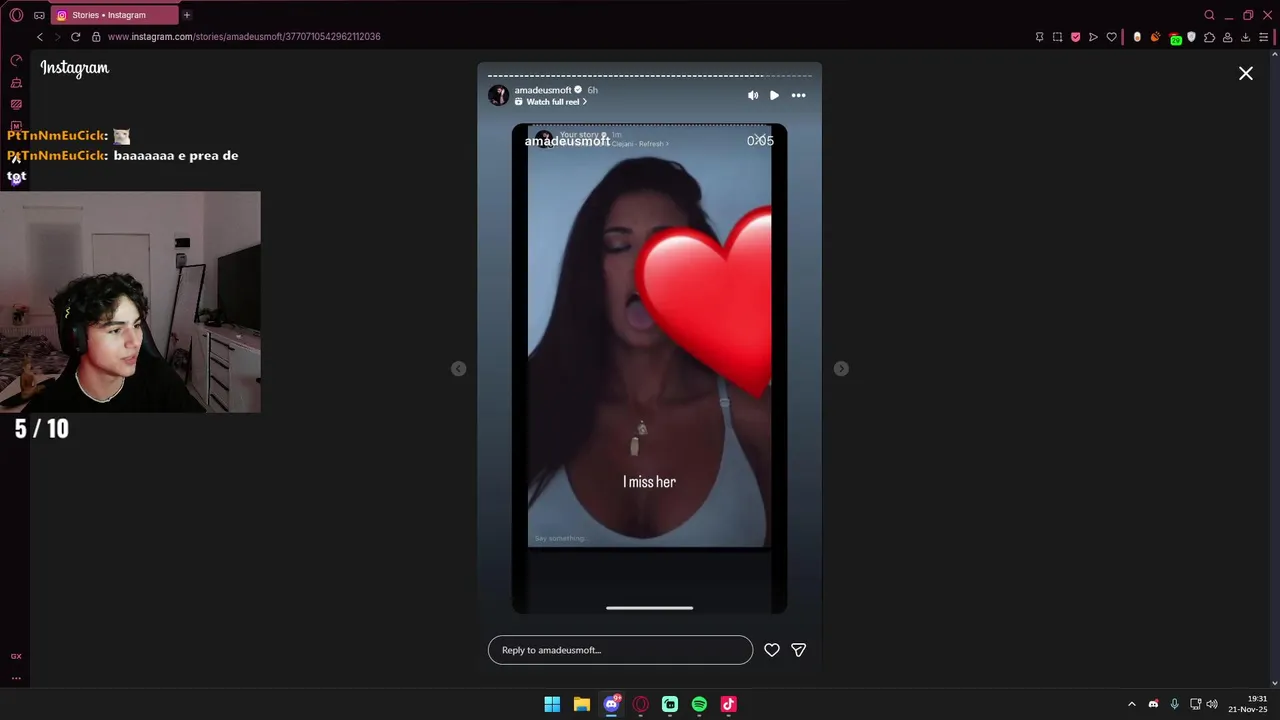Play the paused story
The width and height of the screenshot is (1280, 720).
tap(774, 95)
